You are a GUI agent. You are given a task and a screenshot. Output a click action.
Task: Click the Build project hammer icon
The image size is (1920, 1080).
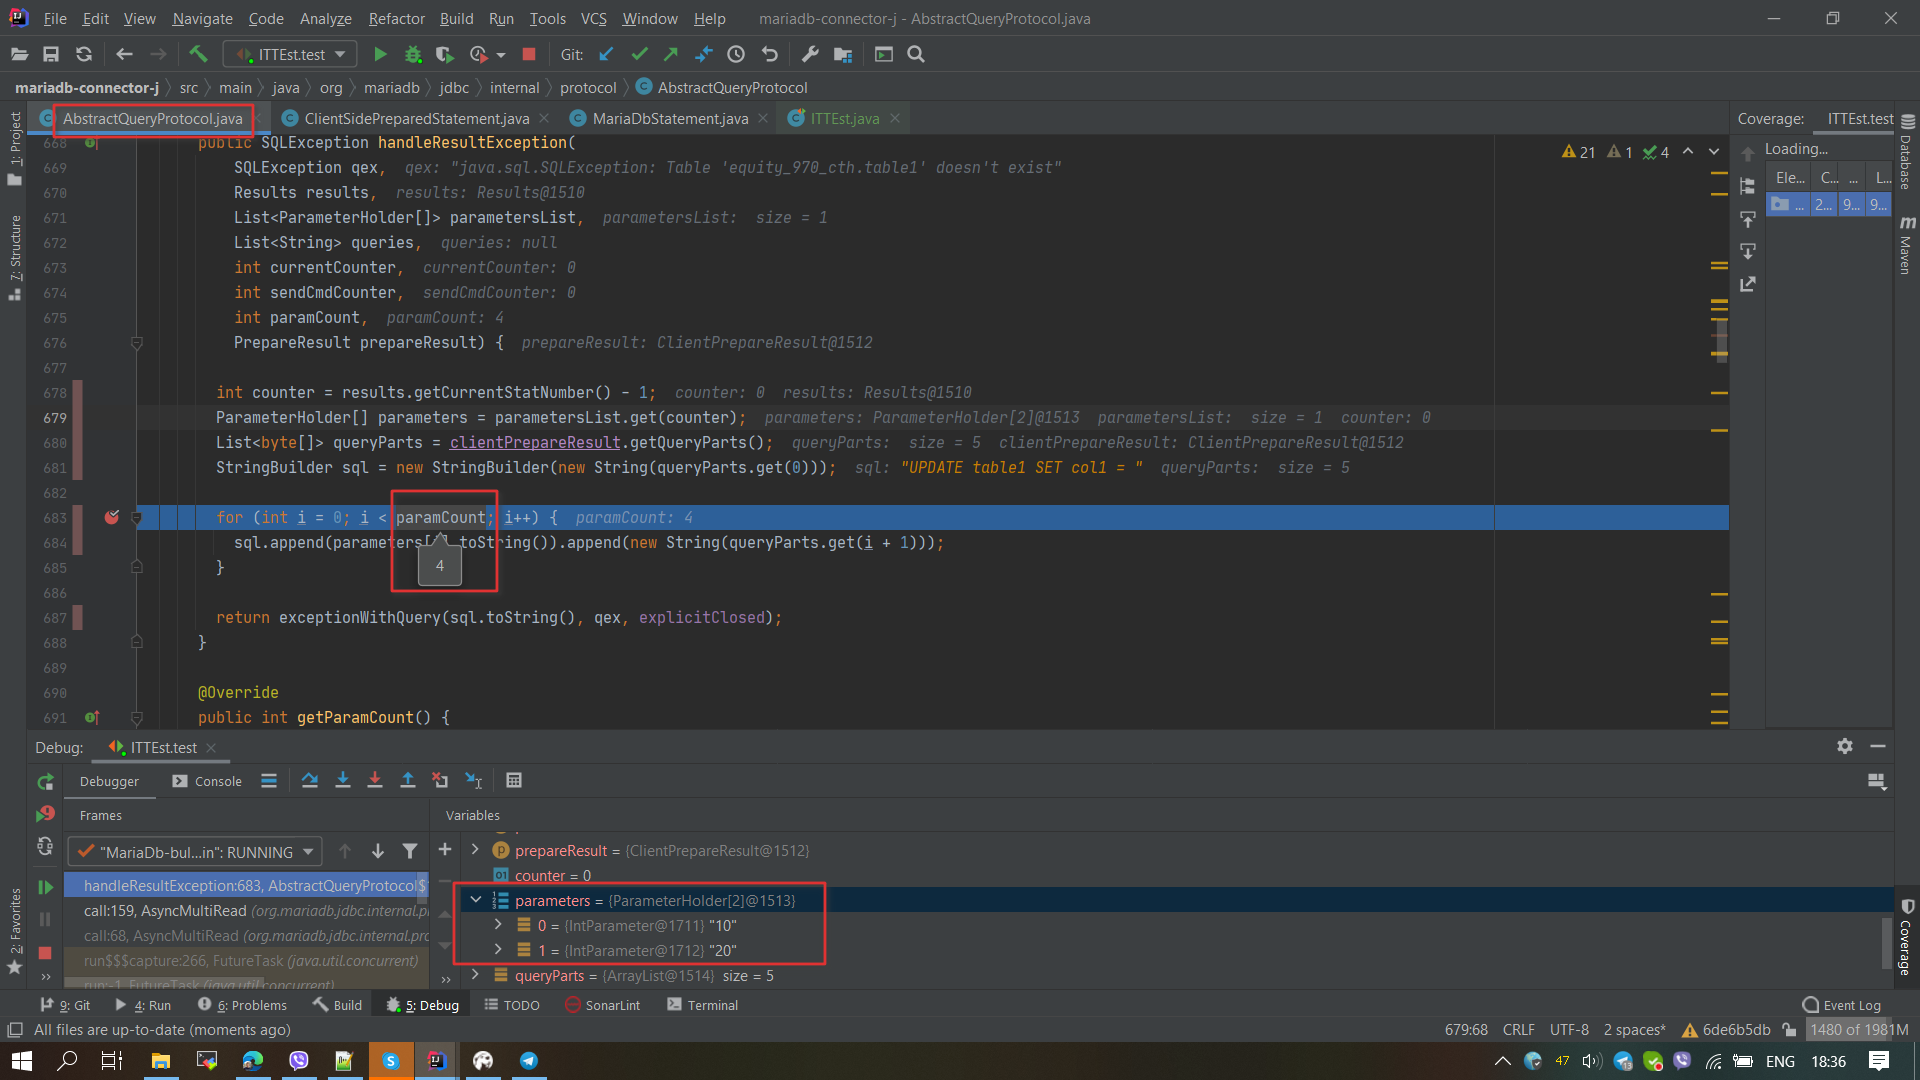[x=198, y=54]
